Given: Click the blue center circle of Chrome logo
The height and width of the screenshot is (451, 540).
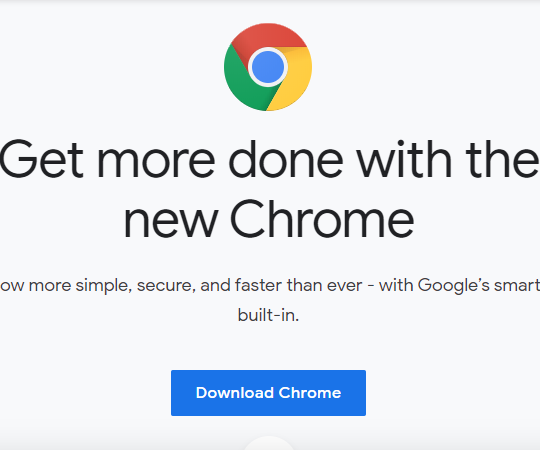Looking at the screenshot, I should 268,67.
